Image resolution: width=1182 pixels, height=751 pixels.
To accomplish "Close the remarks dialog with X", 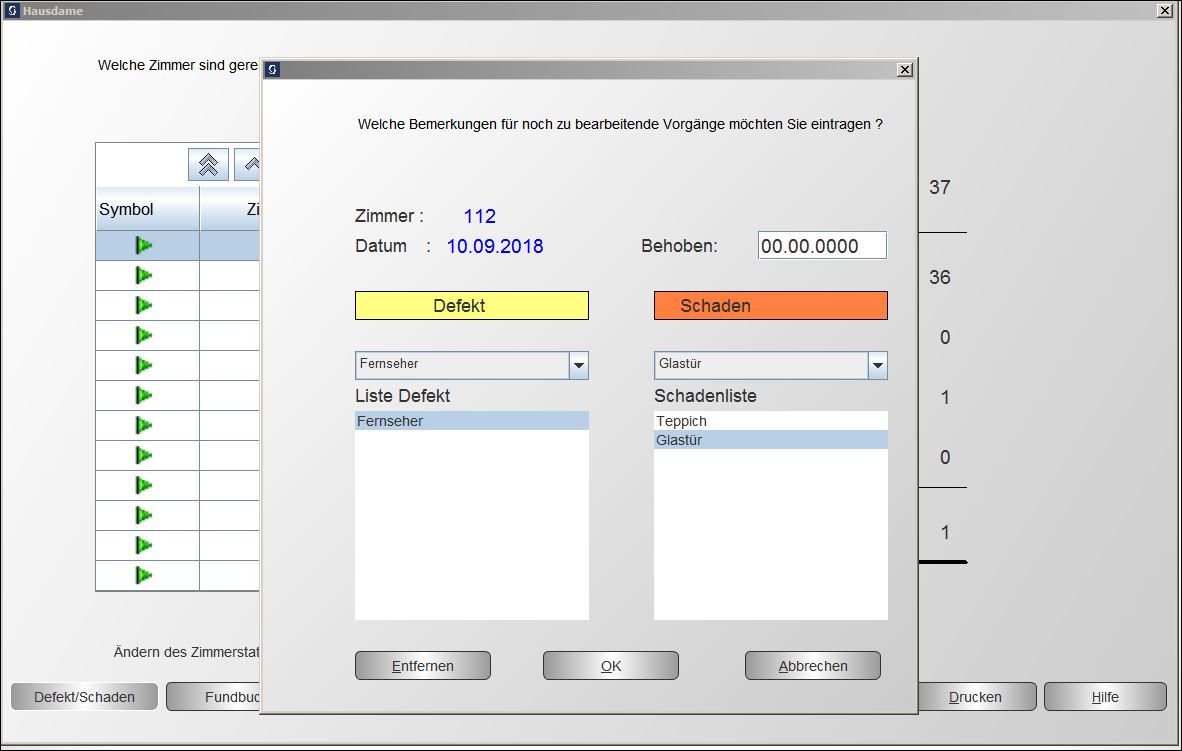I will [904, 70].
